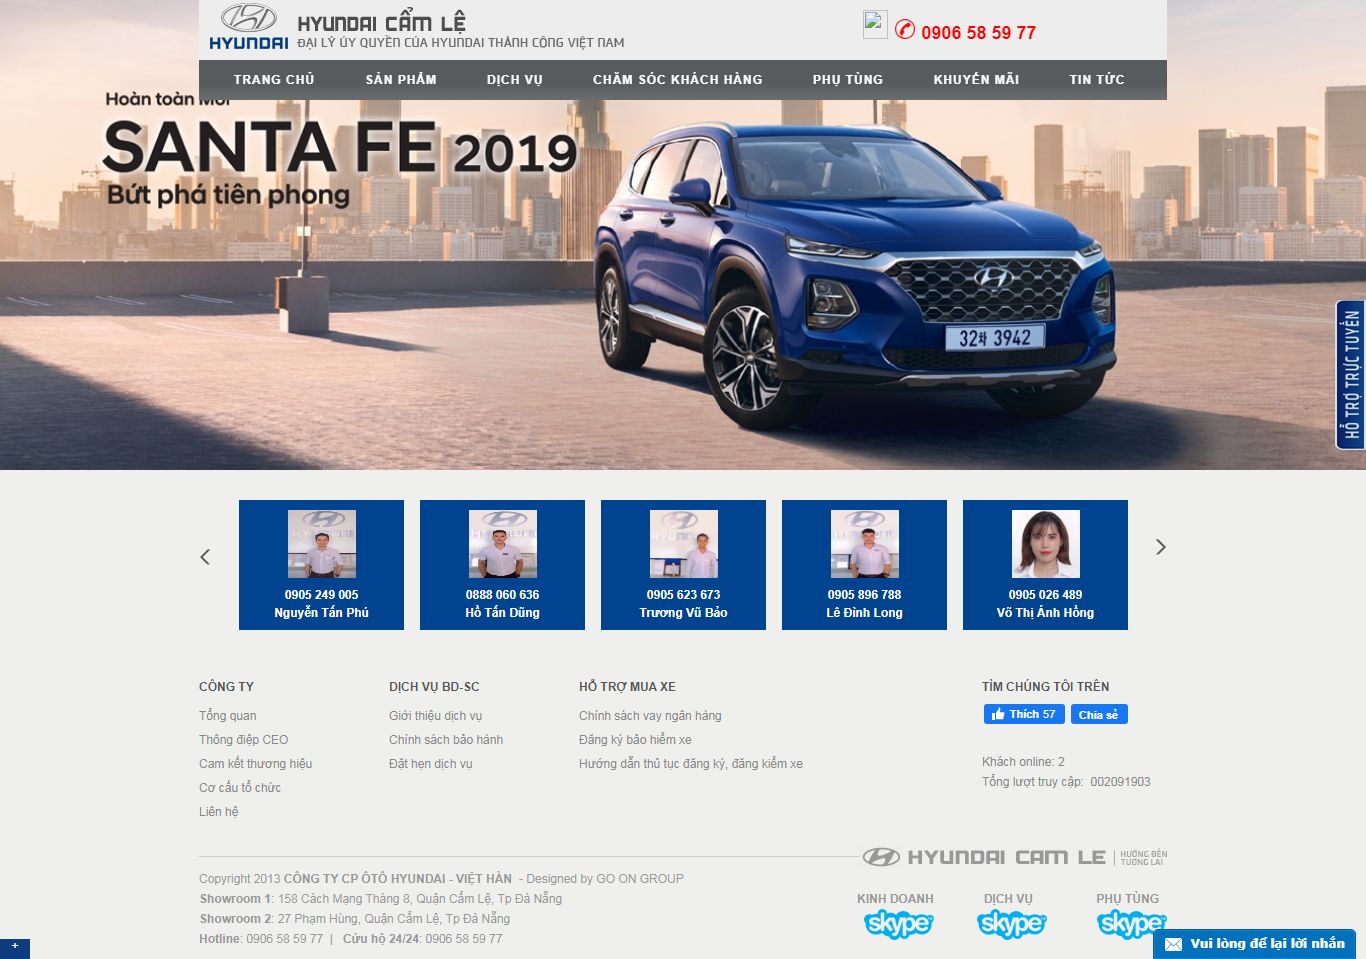This screenshot has height=959, width=1366.
Task: Open the Khuyến Mãi menu
Action: [977, 79]
